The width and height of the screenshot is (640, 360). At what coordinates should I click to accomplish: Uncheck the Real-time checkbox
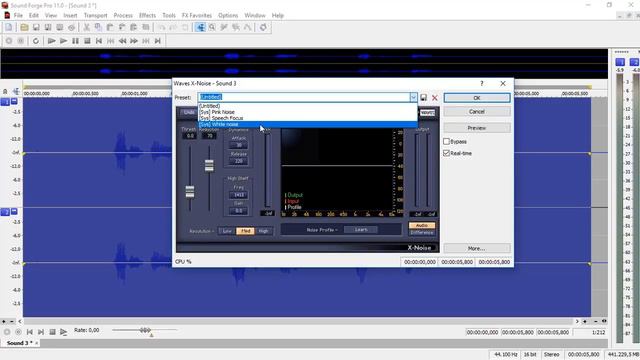(447, 153)
